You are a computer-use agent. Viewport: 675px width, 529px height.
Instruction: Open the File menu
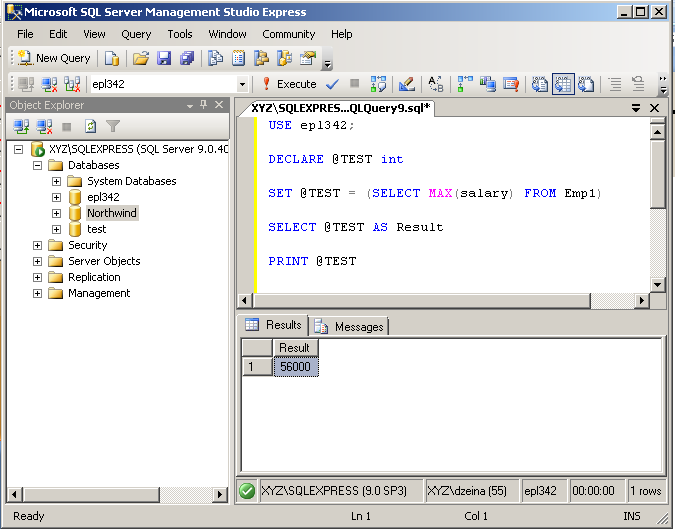(25, 34)
